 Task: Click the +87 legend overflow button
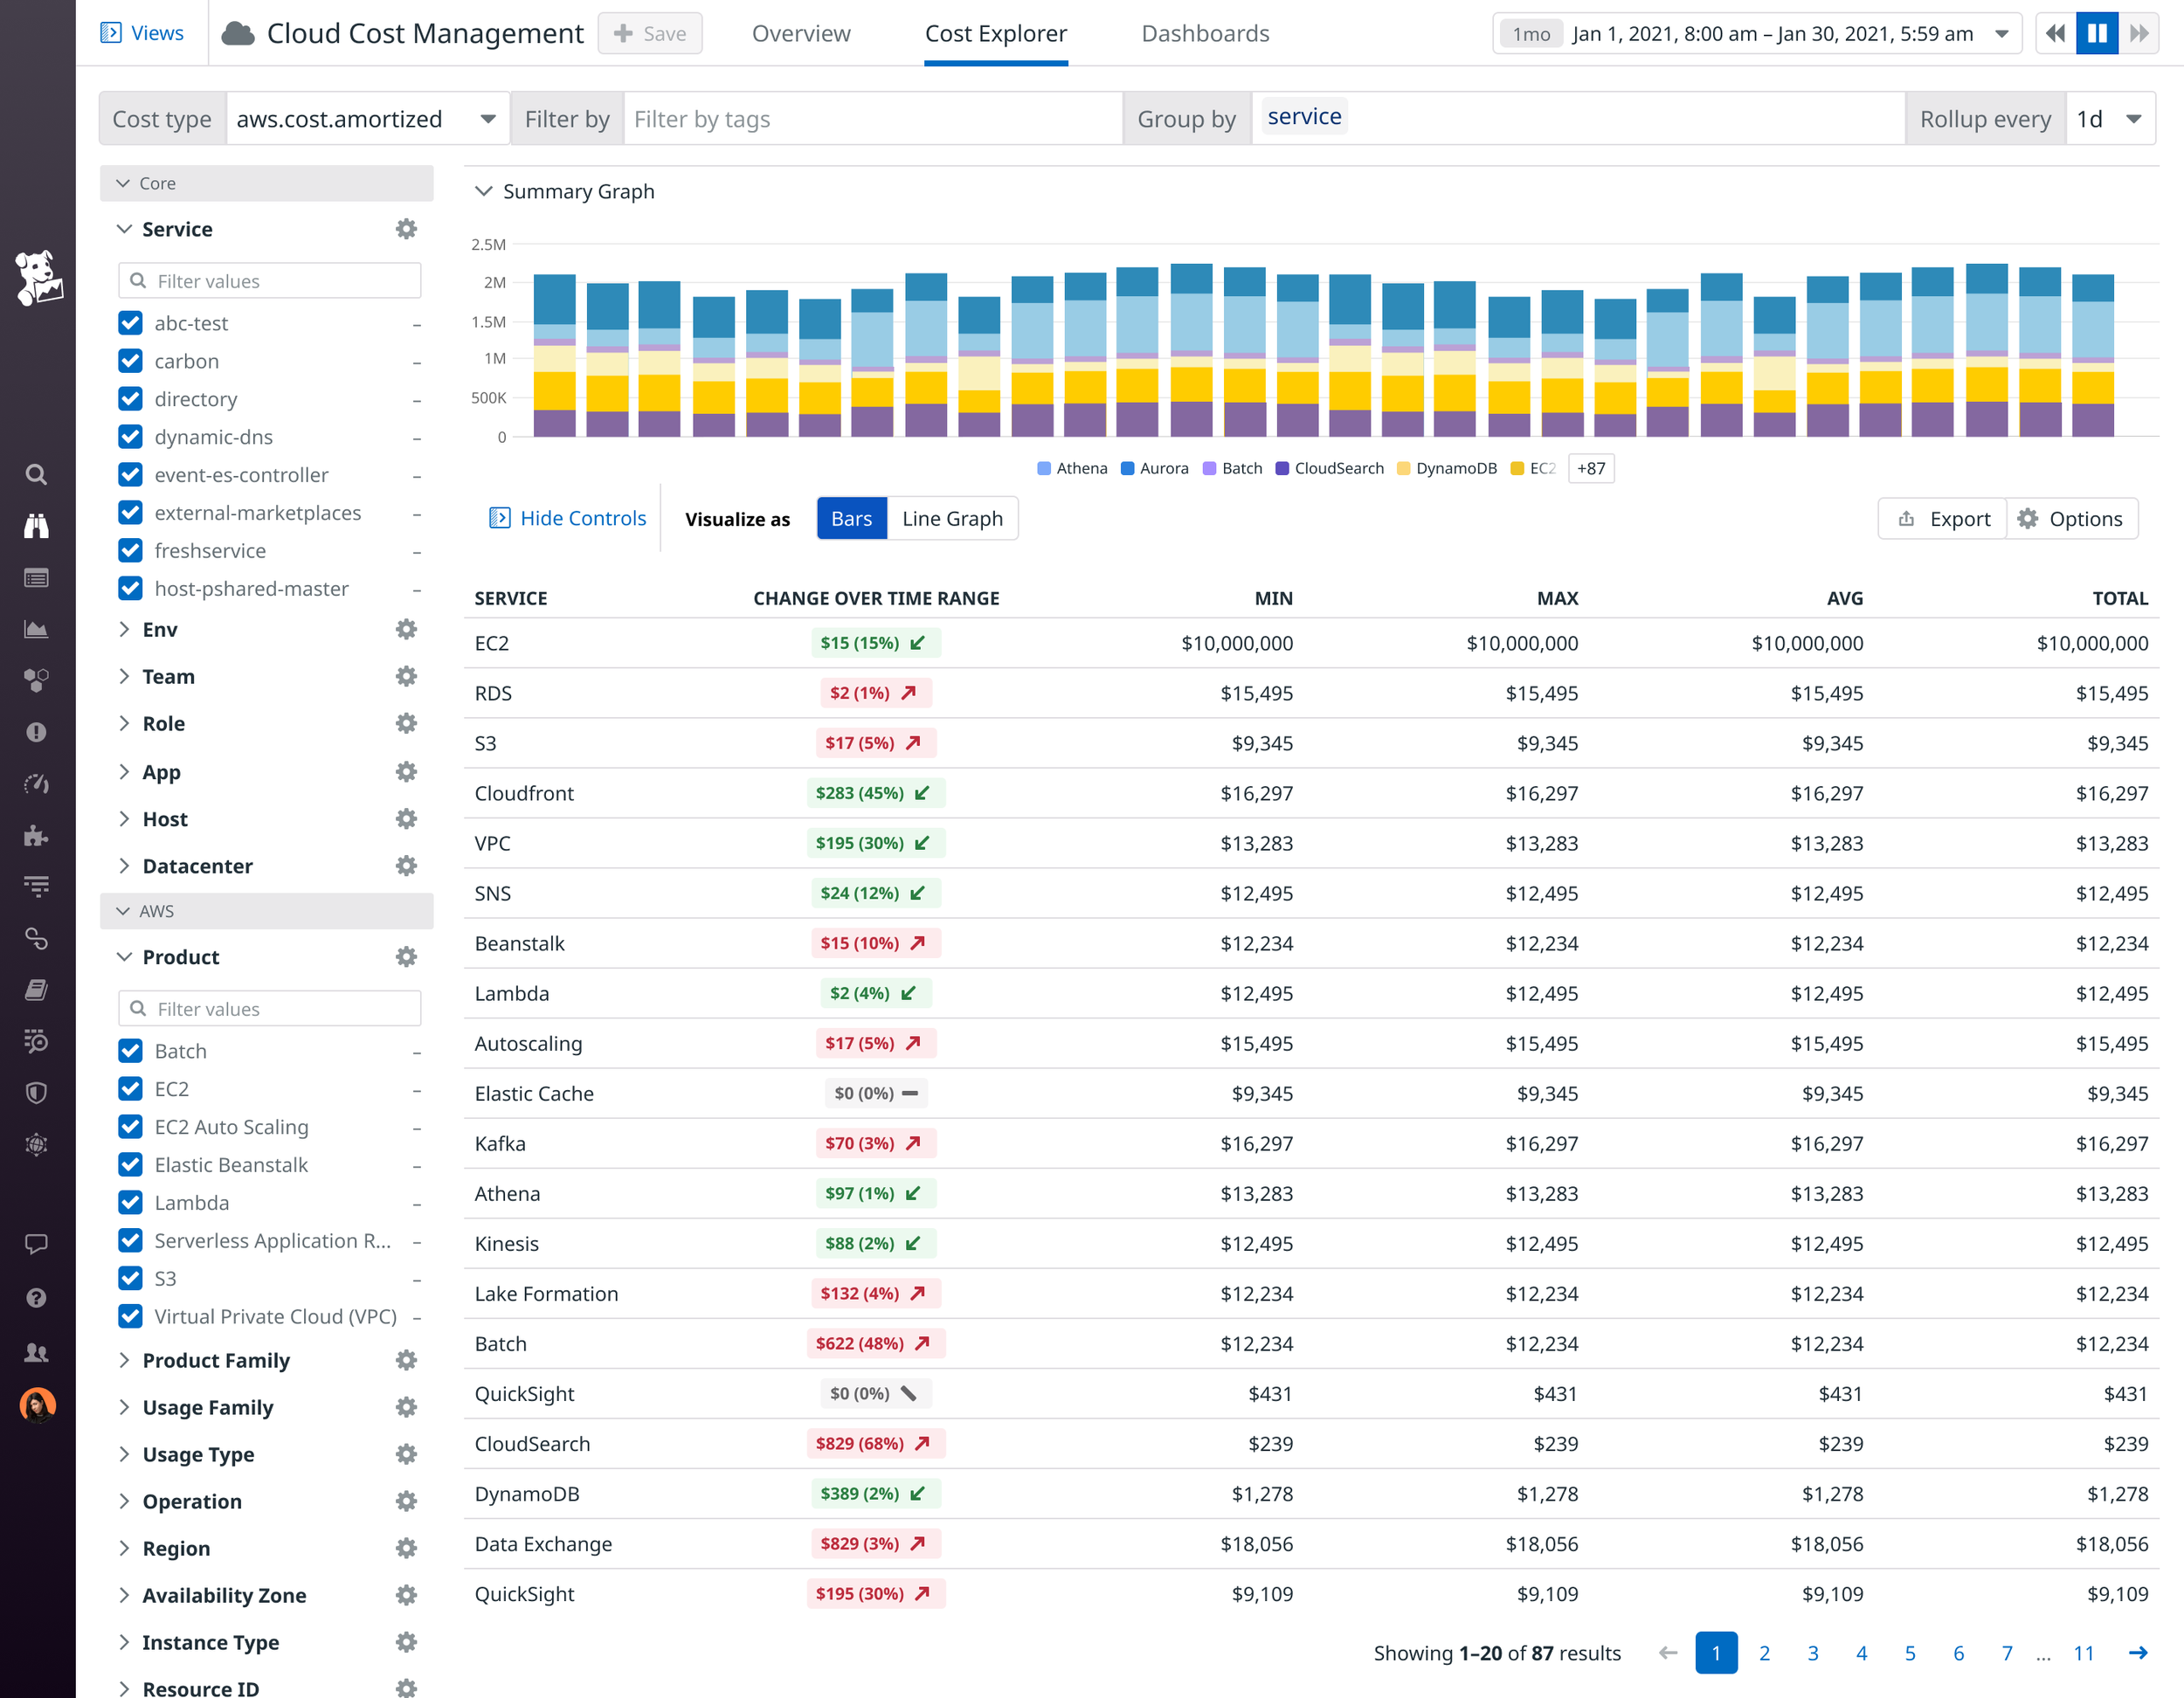tap(1590, 468)
